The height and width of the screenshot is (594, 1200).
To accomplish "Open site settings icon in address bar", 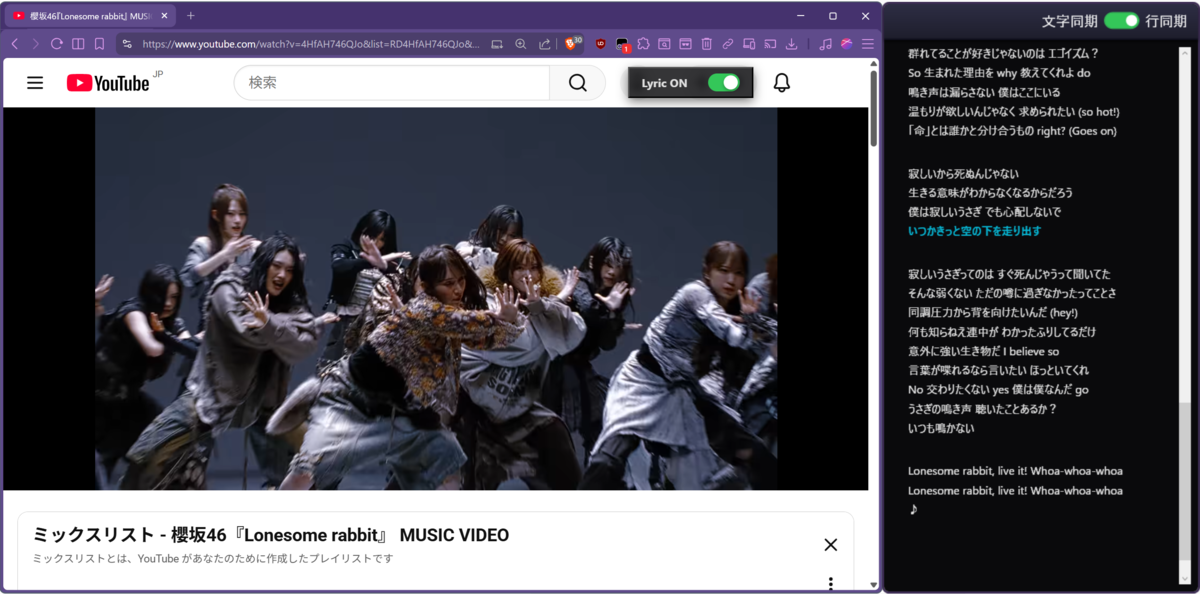I will click(x=126, y=44).
